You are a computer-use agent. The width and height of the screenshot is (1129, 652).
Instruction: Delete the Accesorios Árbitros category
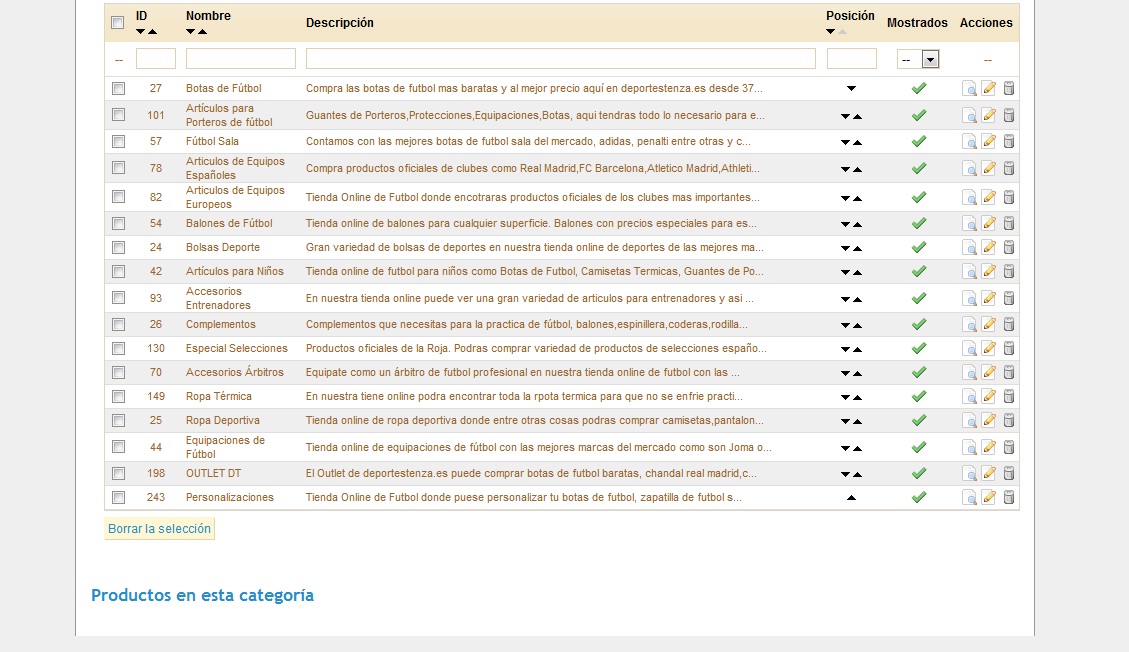tap(1009, 373)
